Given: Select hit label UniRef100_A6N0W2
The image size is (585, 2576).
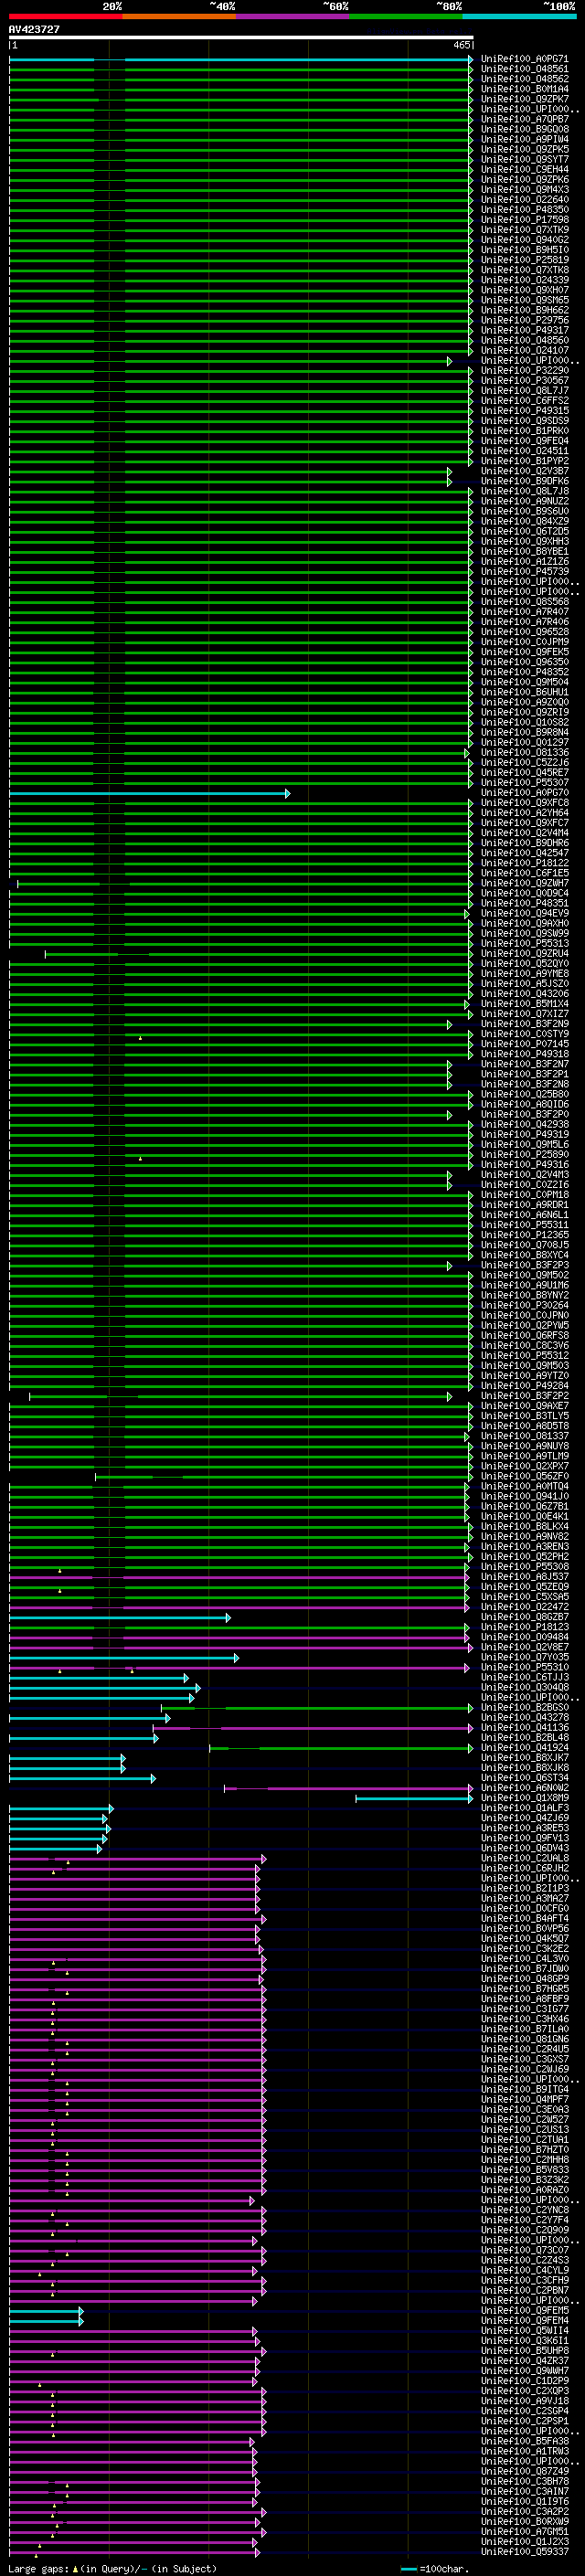Looking at the screenshot, I should [524, 1788].
